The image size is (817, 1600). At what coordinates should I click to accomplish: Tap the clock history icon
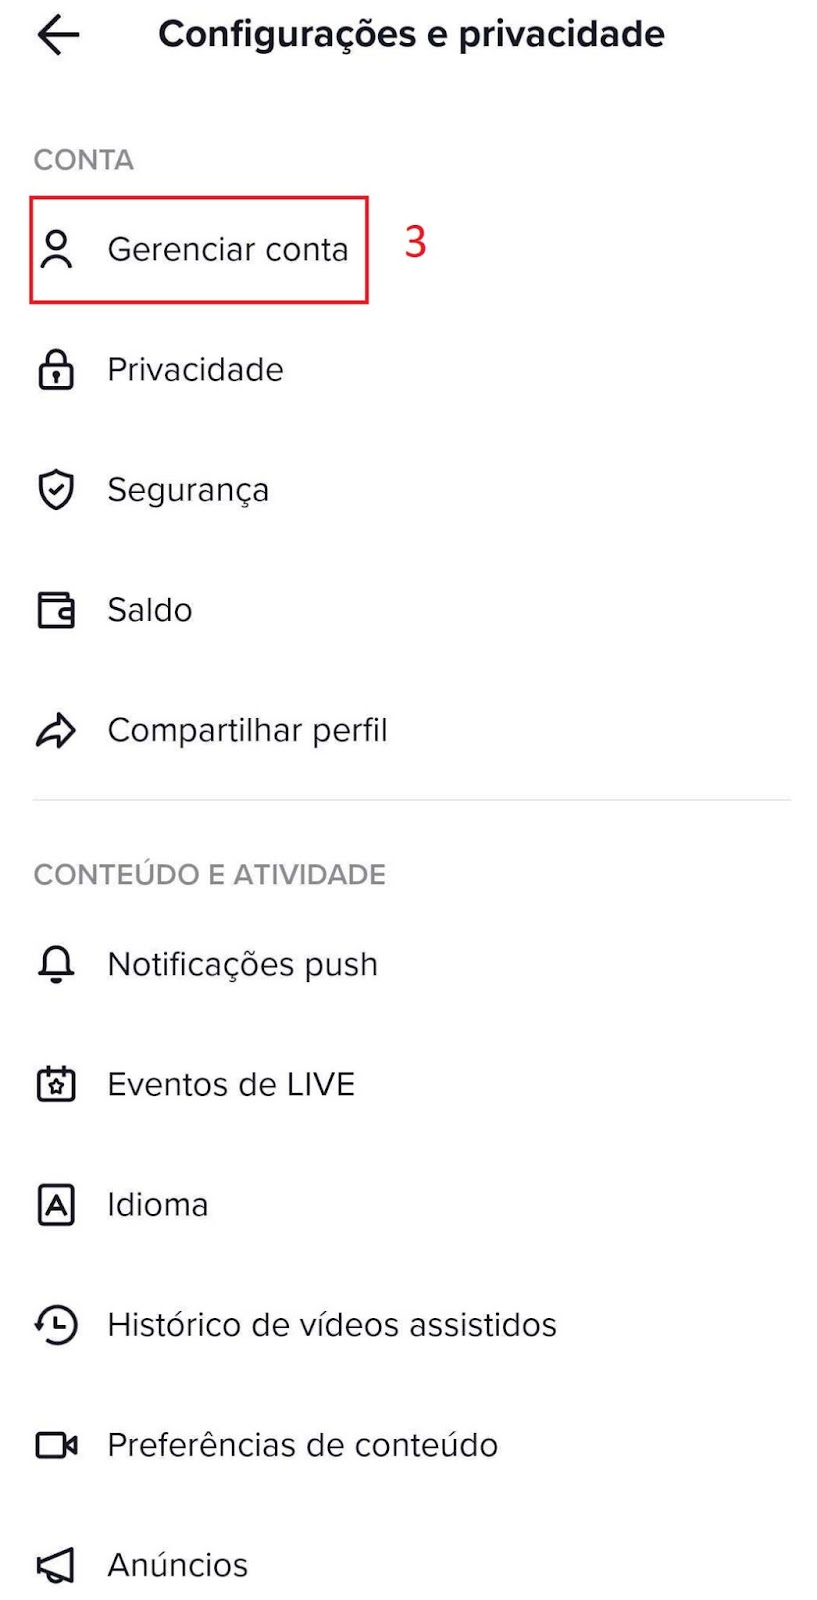tap(56, 1325)
